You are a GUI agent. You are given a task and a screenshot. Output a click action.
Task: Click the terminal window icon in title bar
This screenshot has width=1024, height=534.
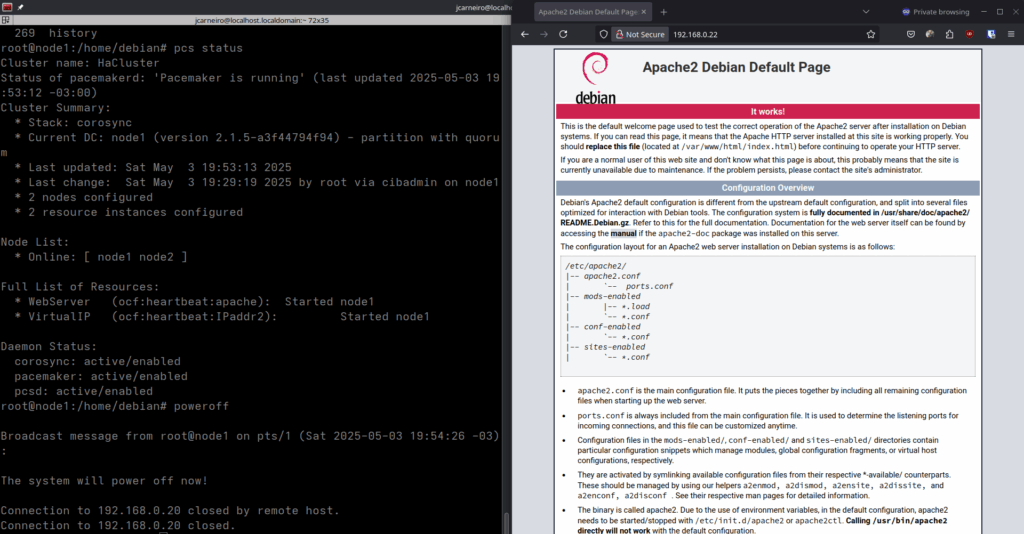pos(7,7)
